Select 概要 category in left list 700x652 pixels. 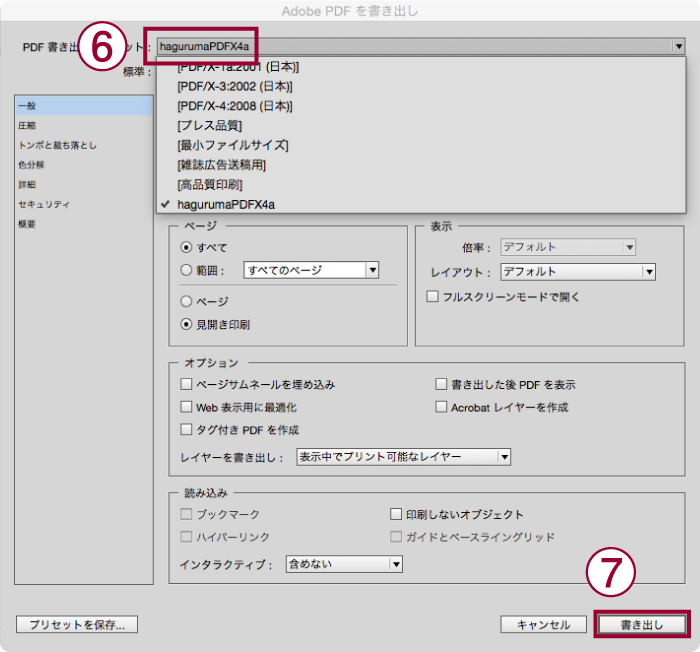[x=84, y=224]
